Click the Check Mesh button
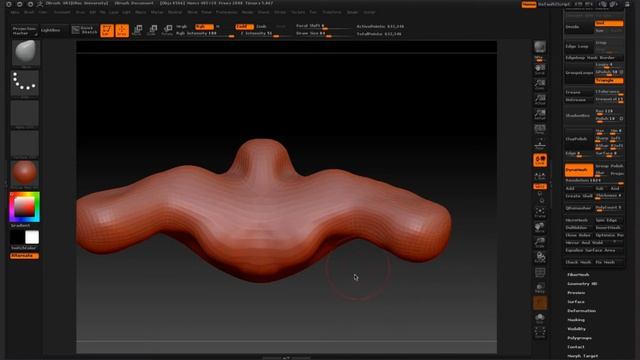640x360 pixels. click(x=579, y=262)
